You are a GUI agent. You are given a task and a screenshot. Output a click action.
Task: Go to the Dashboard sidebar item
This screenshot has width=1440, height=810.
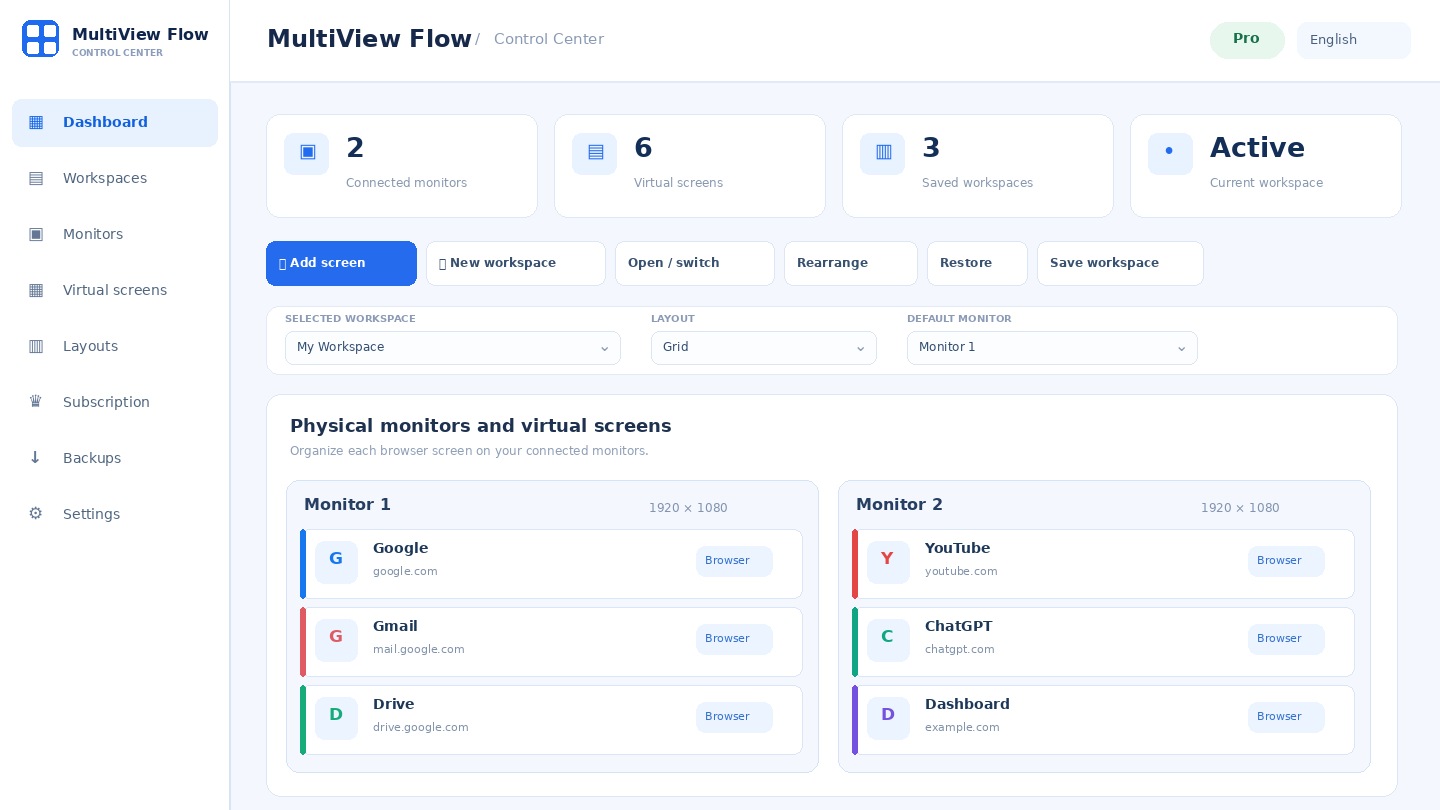115,123
